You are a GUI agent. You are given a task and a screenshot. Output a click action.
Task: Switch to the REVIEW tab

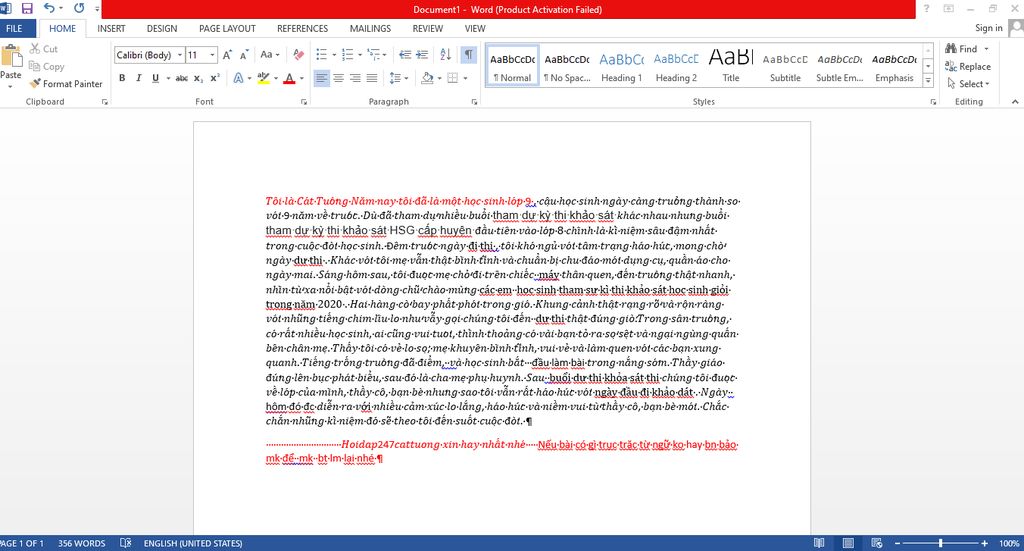point(428,29)
